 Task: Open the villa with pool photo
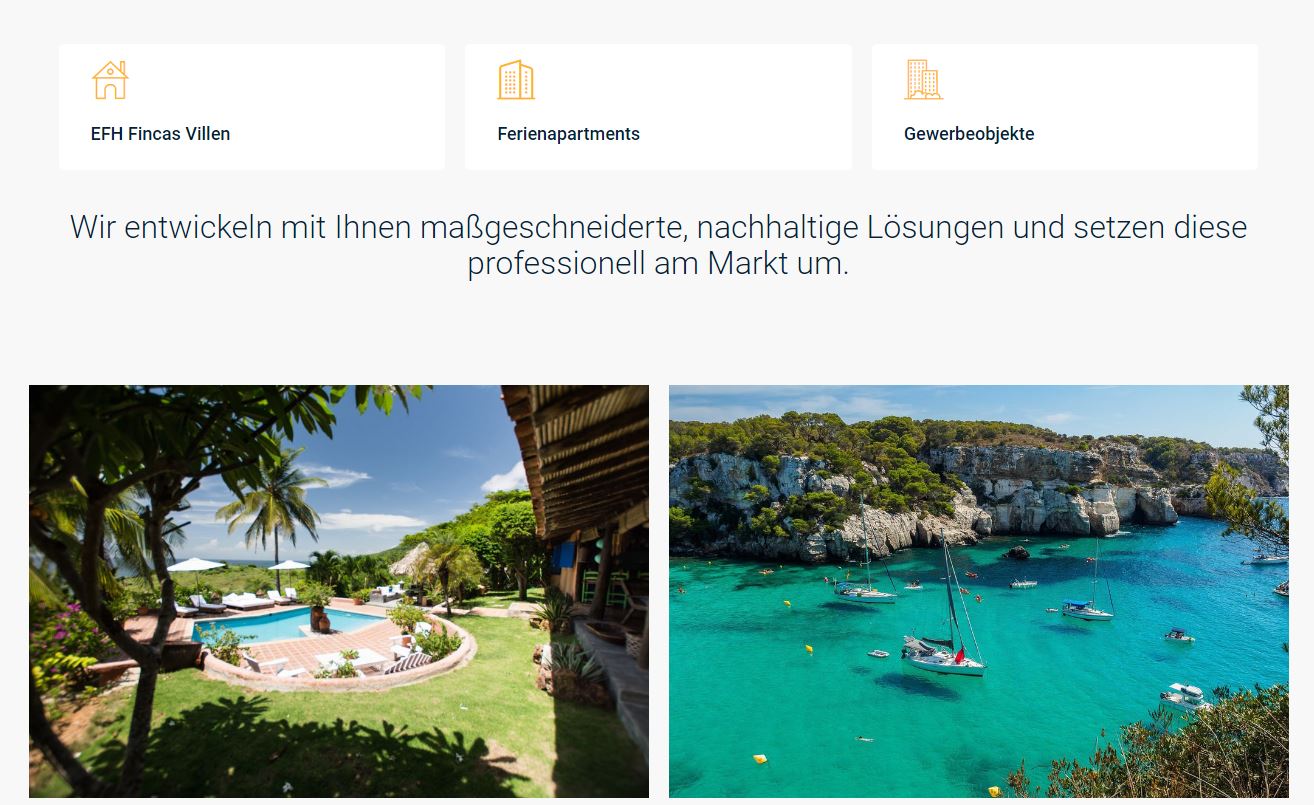point(339,591)
